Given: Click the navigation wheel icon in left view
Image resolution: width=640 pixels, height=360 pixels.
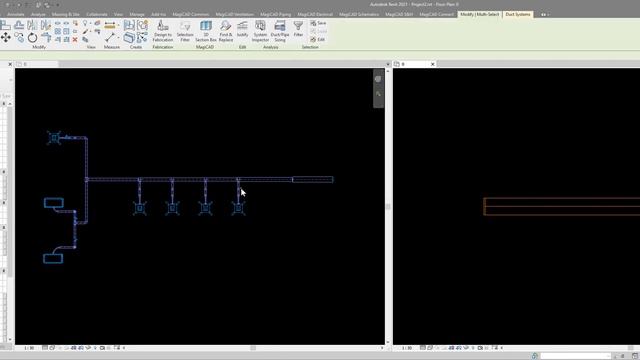Looking at the screenshot, I should point(378,79).
